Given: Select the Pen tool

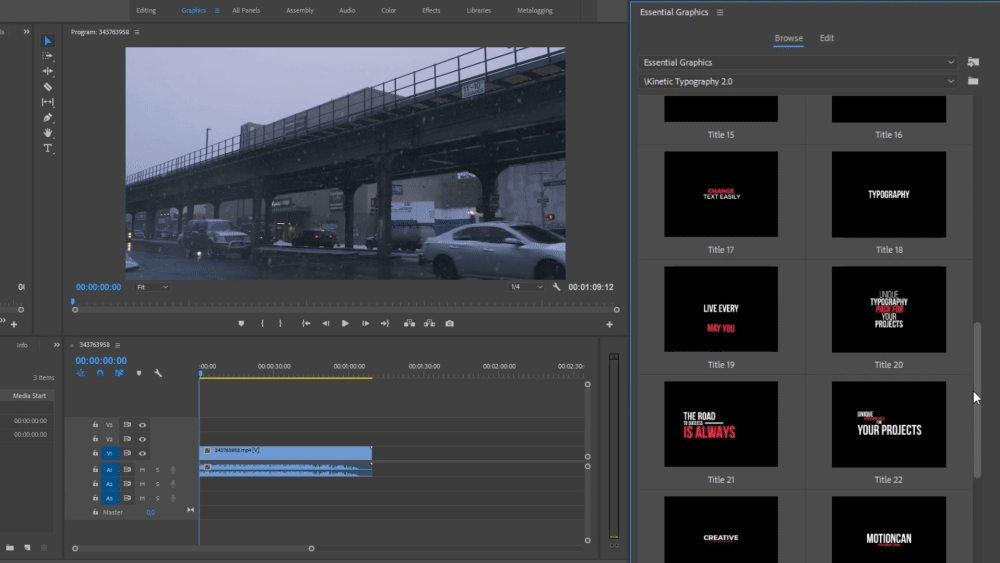Looking at the screenshot, I should click(48, 117).
